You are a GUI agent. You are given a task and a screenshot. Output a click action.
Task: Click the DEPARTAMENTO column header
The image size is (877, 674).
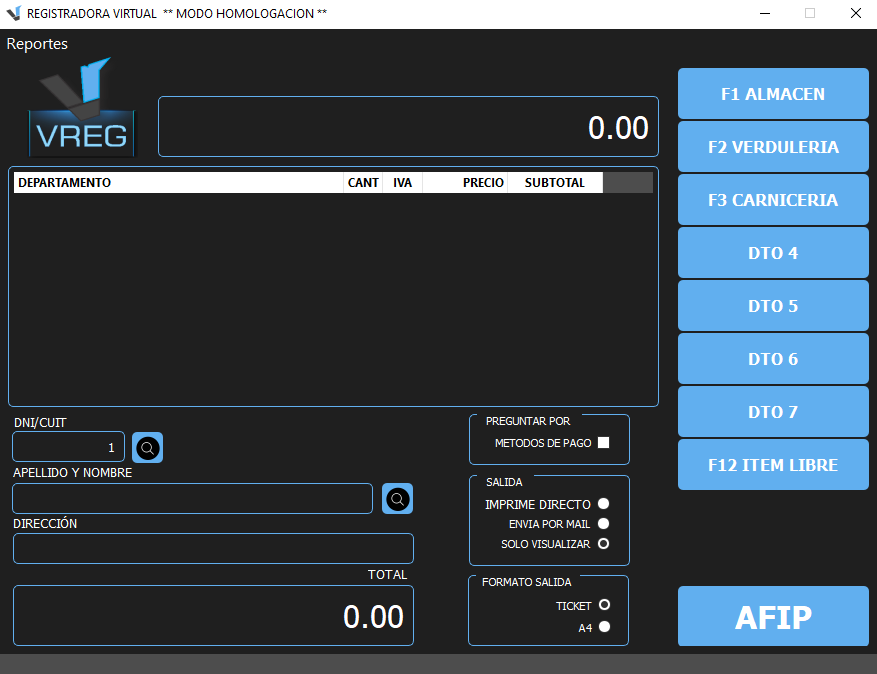[x=178, y=182]
